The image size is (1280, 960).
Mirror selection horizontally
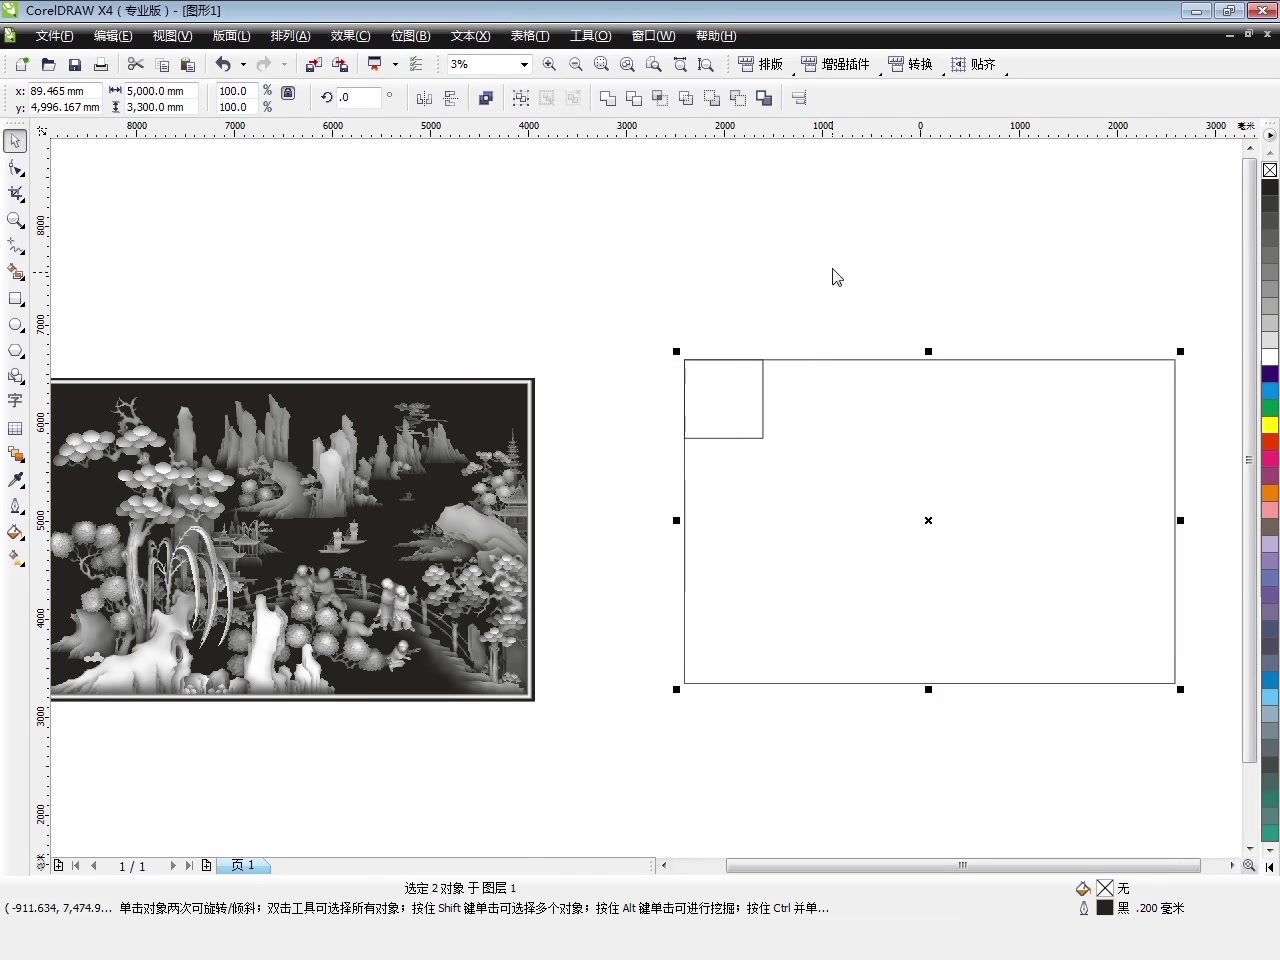click(424, 98)
